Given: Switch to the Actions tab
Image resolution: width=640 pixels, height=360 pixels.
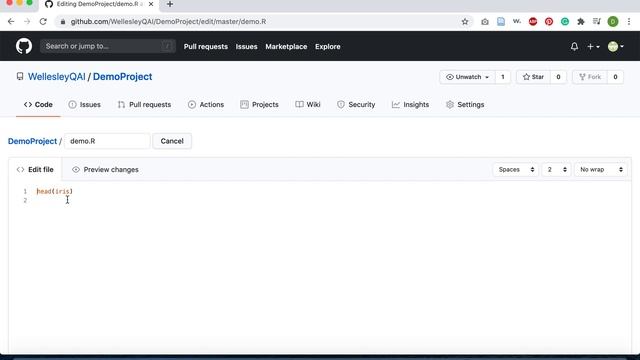Looking at the screenshot, I should pos(206,104).
